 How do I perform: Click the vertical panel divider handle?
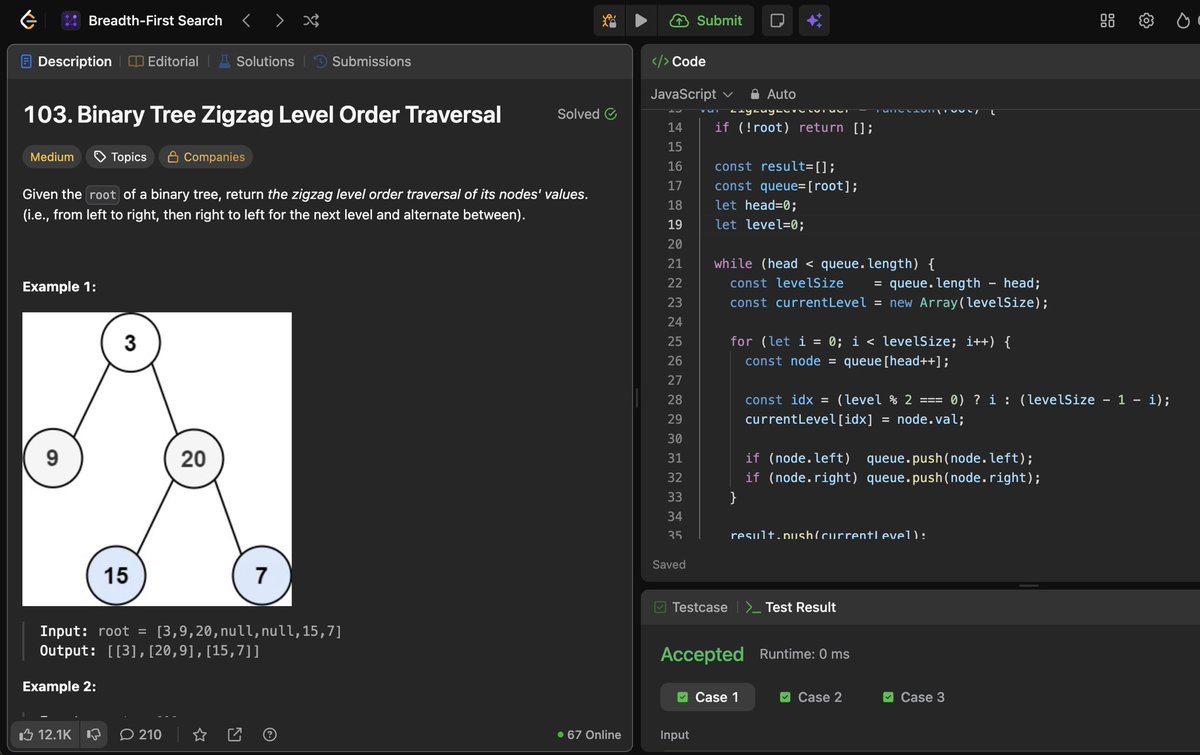pyautogui.click(x=636, y=398)
